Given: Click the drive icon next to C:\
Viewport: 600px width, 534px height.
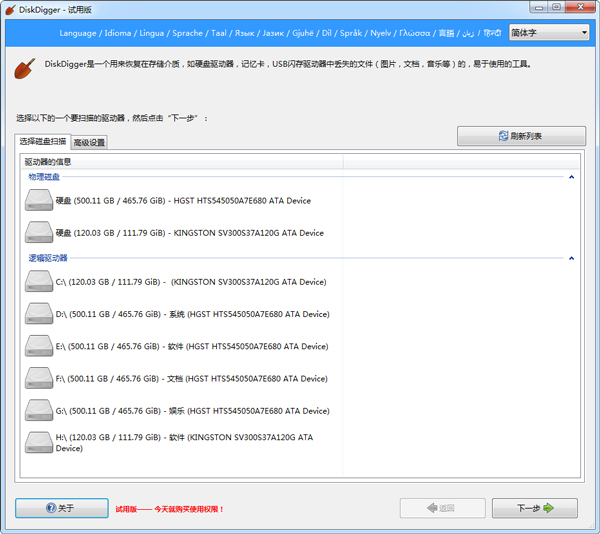Looking at the screenshot, I should point(39,281).
